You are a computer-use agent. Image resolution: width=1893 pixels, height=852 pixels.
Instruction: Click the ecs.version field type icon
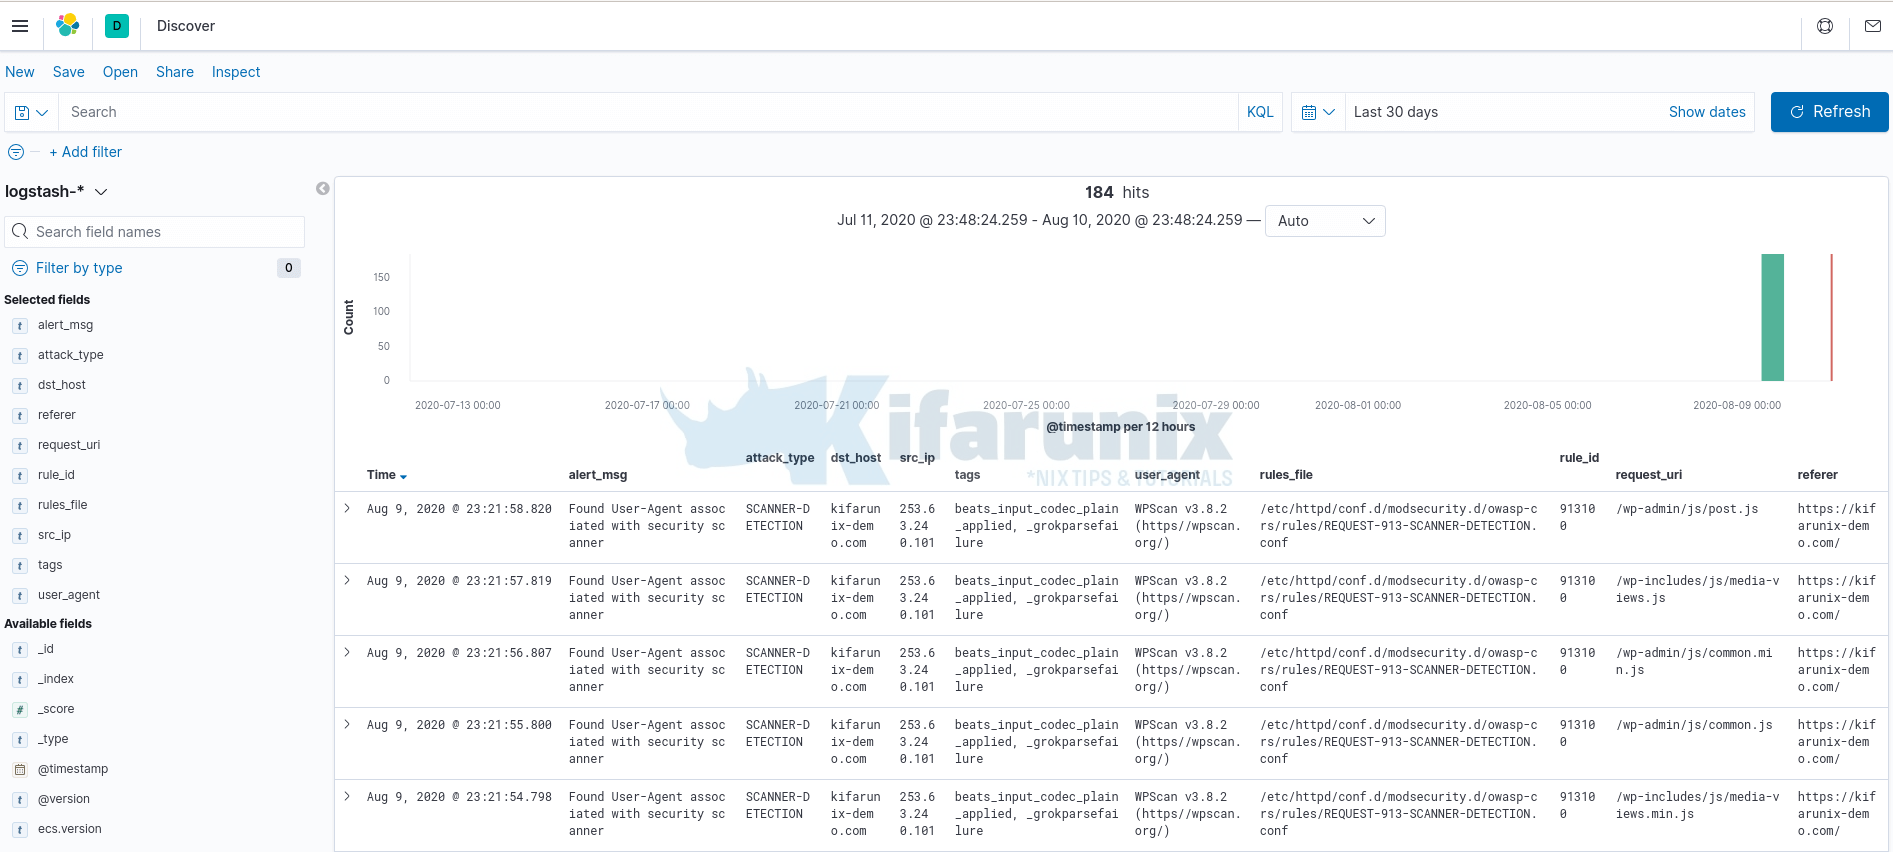point(20,830)
